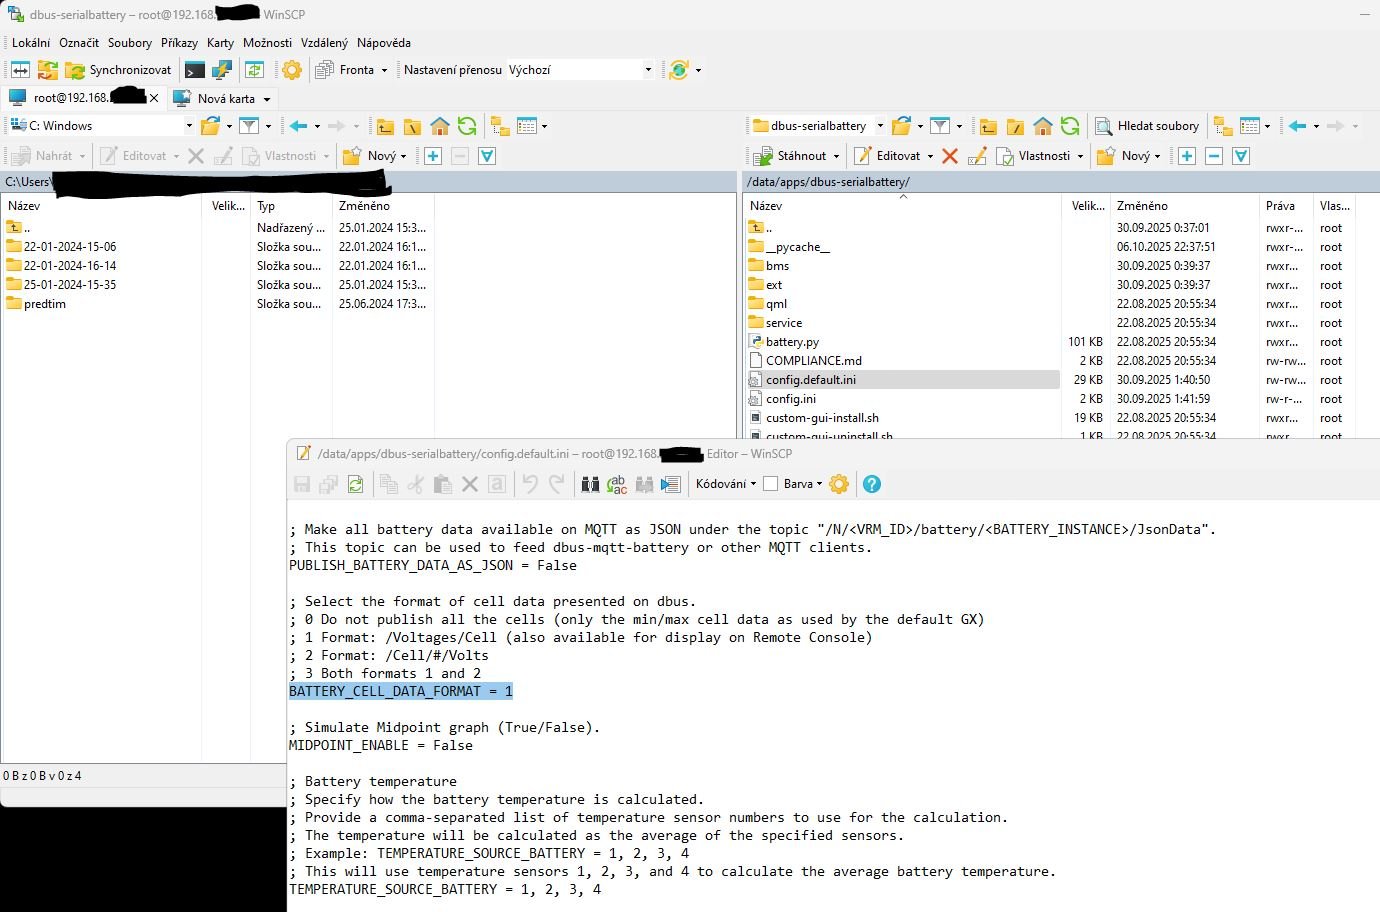Image resolution: width=1380 pixels, height=912 pixels.
Task: Reload file in the editor toolbar
Action: pyautogui.click(x=355, y=484)
